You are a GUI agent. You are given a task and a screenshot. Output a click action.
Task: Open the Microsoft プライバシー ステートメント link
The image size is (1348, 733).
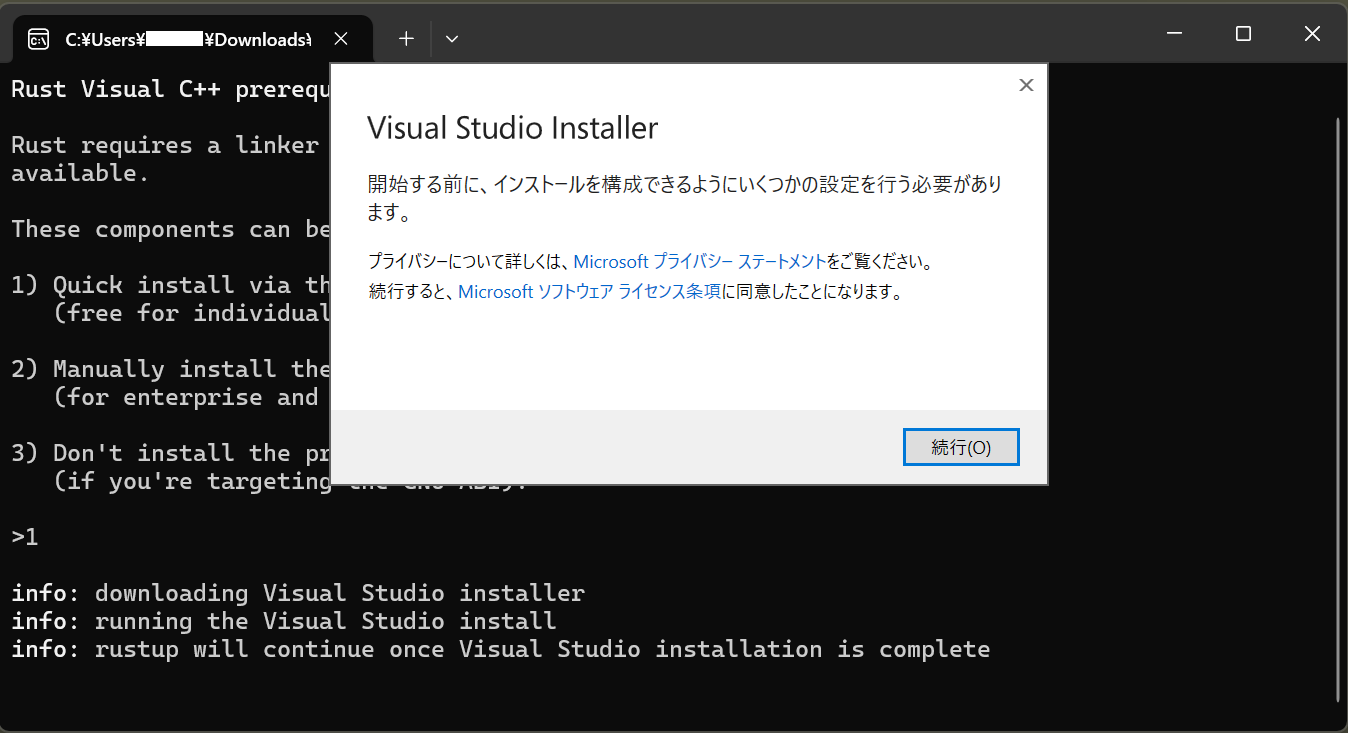point(700,262)
